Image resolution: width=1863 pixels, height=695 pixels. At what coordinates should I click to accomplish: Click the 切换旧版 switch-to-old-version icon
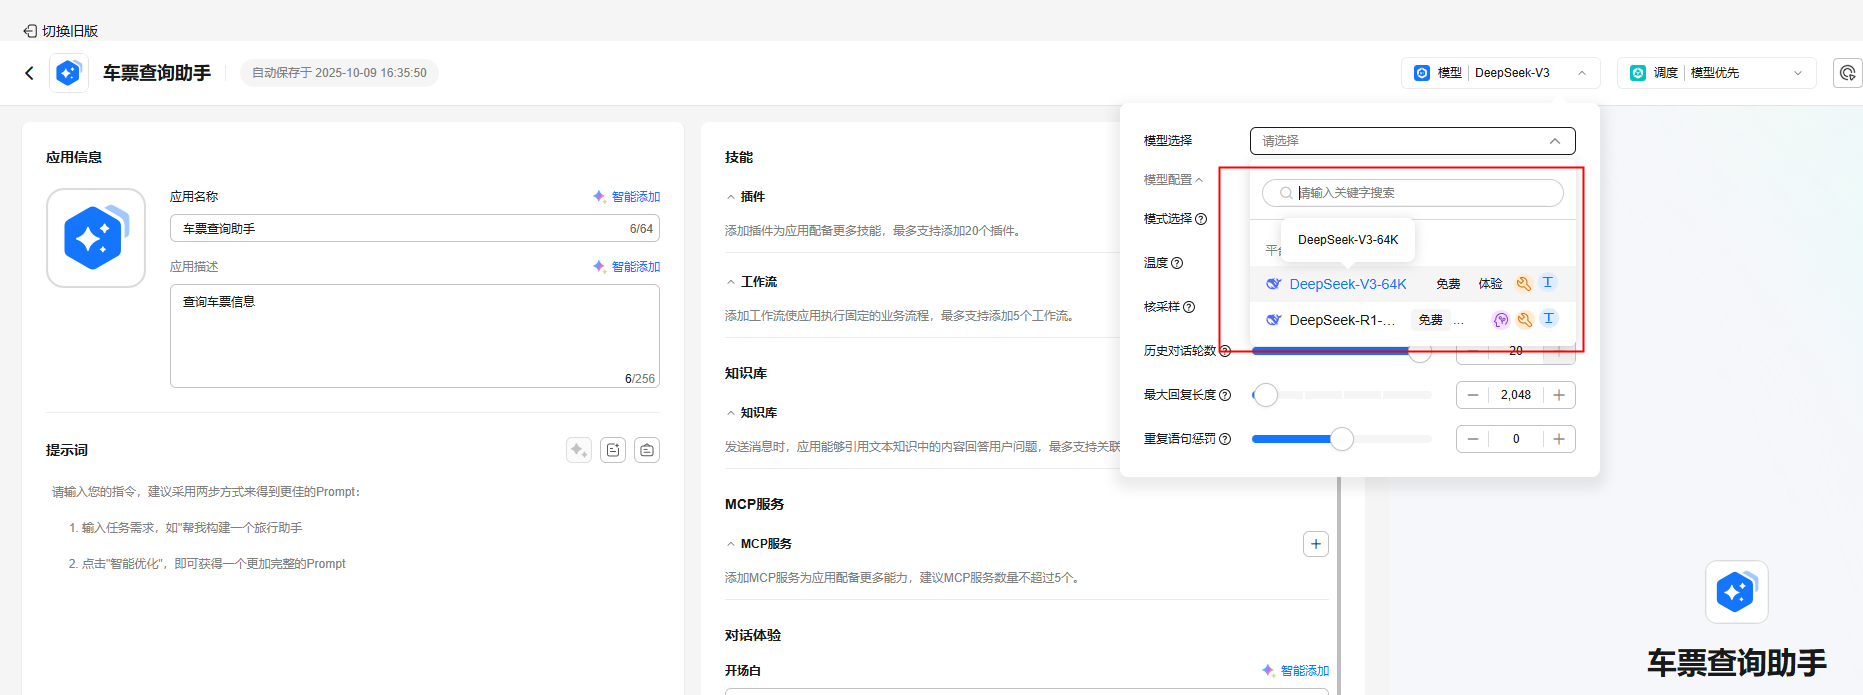[x=30, y=31]
